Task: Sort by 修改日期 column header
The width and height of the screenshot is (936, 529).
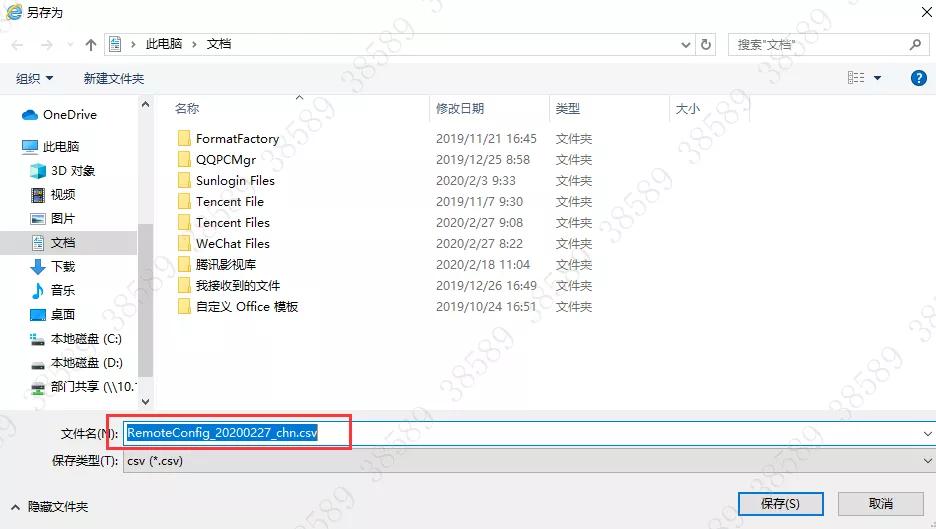Action: coord(460,109)
